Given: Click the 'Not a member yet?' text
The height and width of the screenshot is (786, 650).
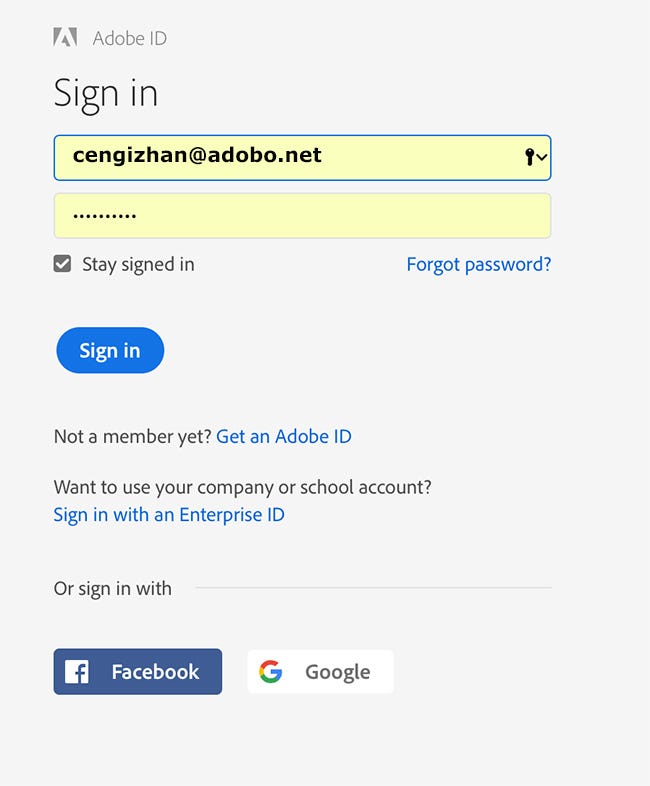Looking at the screenshot, I should [x=132, y=436].
